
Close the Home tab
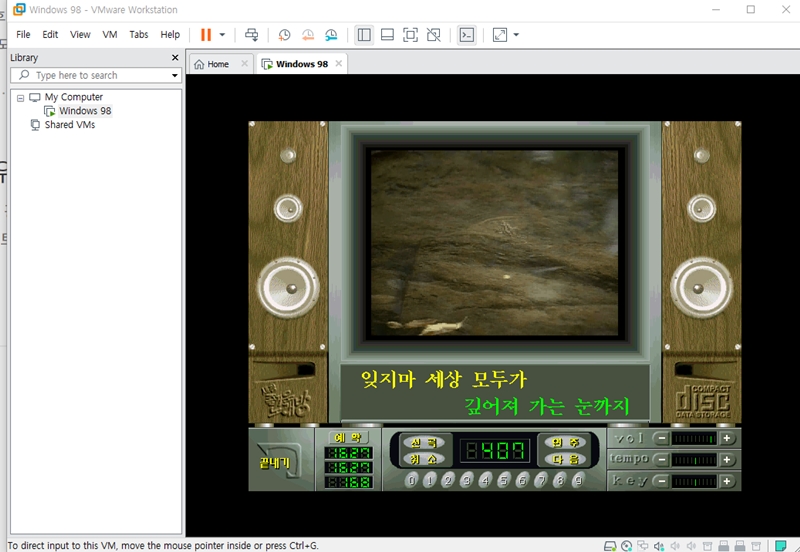point(244,63)
